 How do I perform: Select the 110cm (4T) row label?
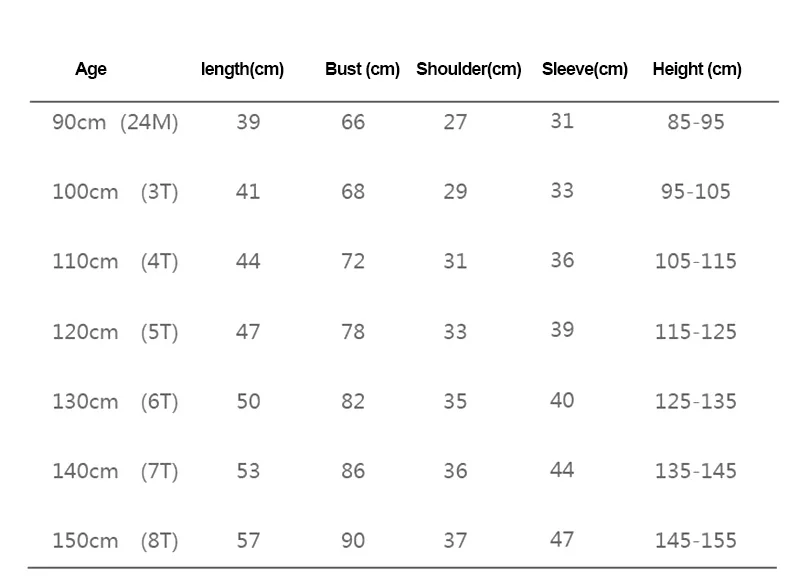coord(115,262)
